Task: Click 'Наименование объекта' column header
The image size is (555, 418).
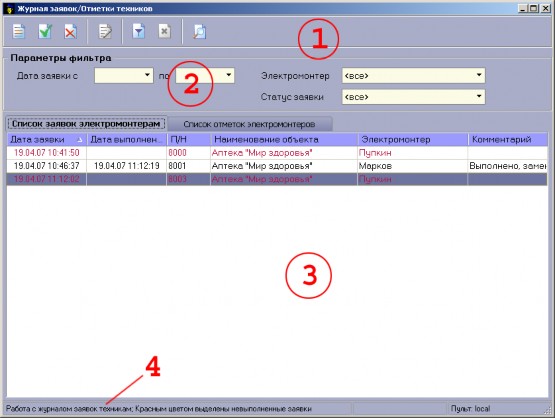Action: click(284, 139)
